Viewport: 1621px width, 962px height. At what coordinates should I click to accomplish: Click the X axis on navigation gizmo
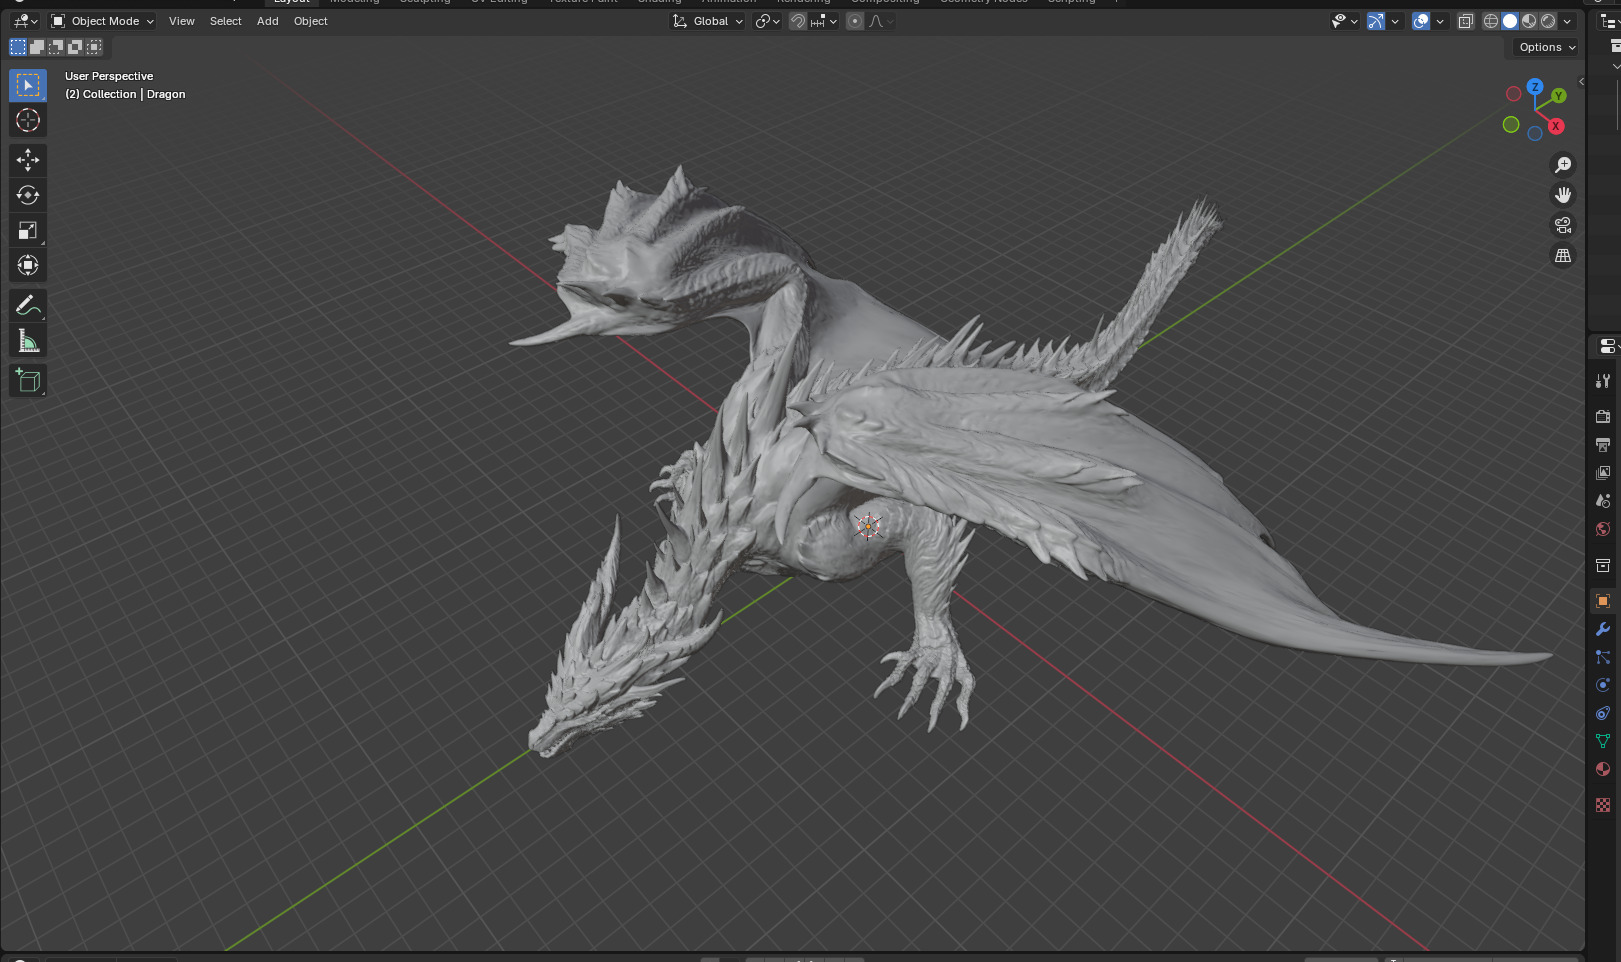[1556, 126]
